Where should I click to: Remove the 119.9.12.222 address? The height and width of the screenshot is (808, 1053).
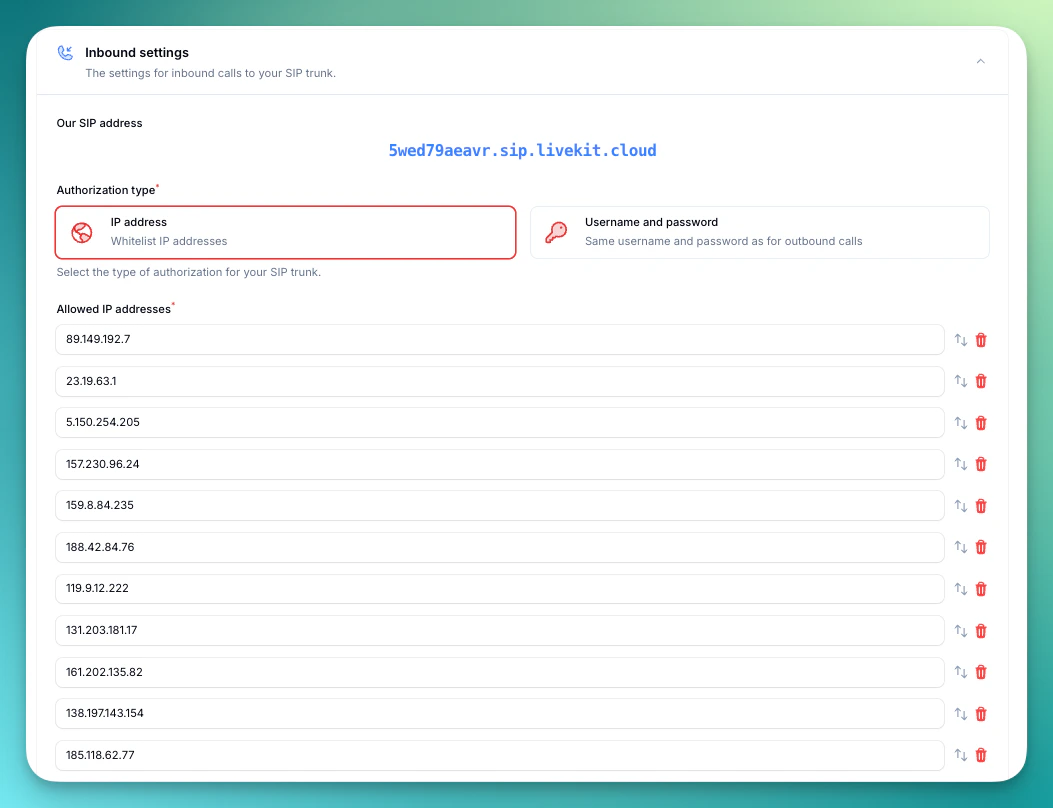pyautogui.click(x=981, y=589)
